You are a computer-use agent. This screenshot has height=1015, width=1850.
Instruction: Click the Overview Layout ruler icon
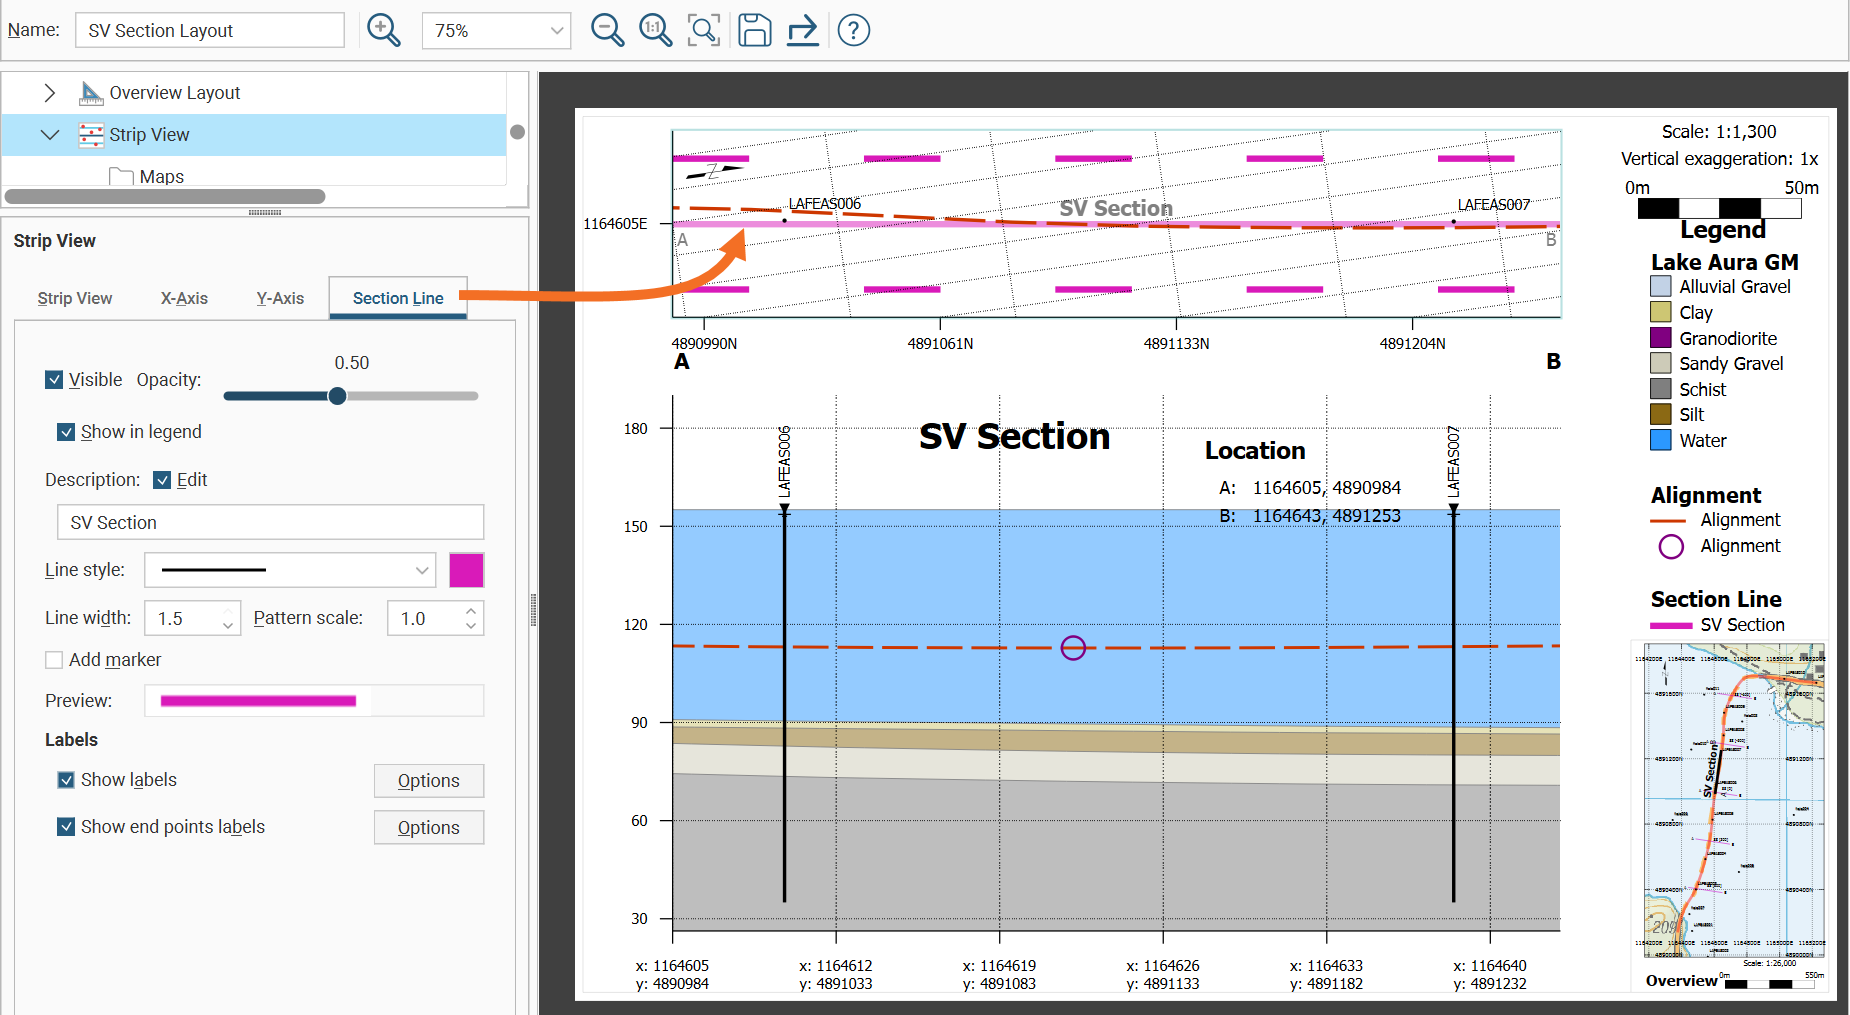(x=91, y=93)
